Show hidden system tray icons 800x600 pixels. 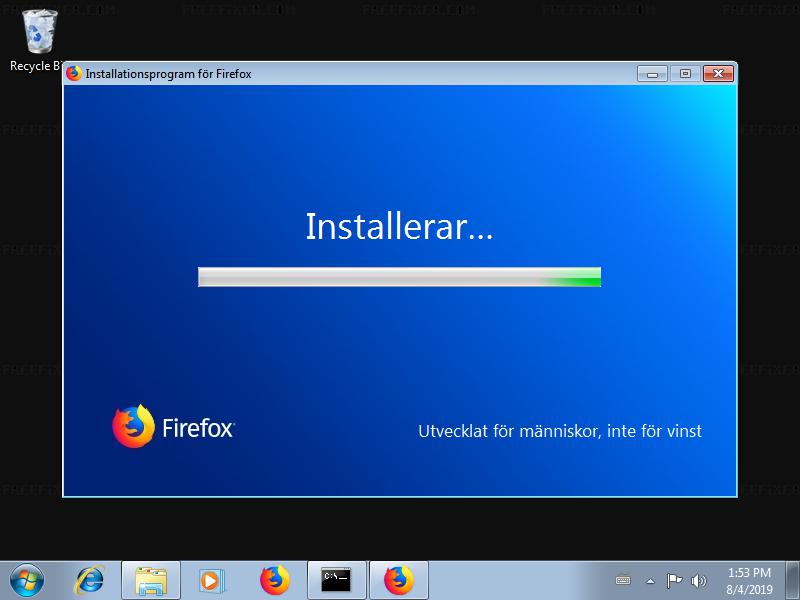[651, 581]
